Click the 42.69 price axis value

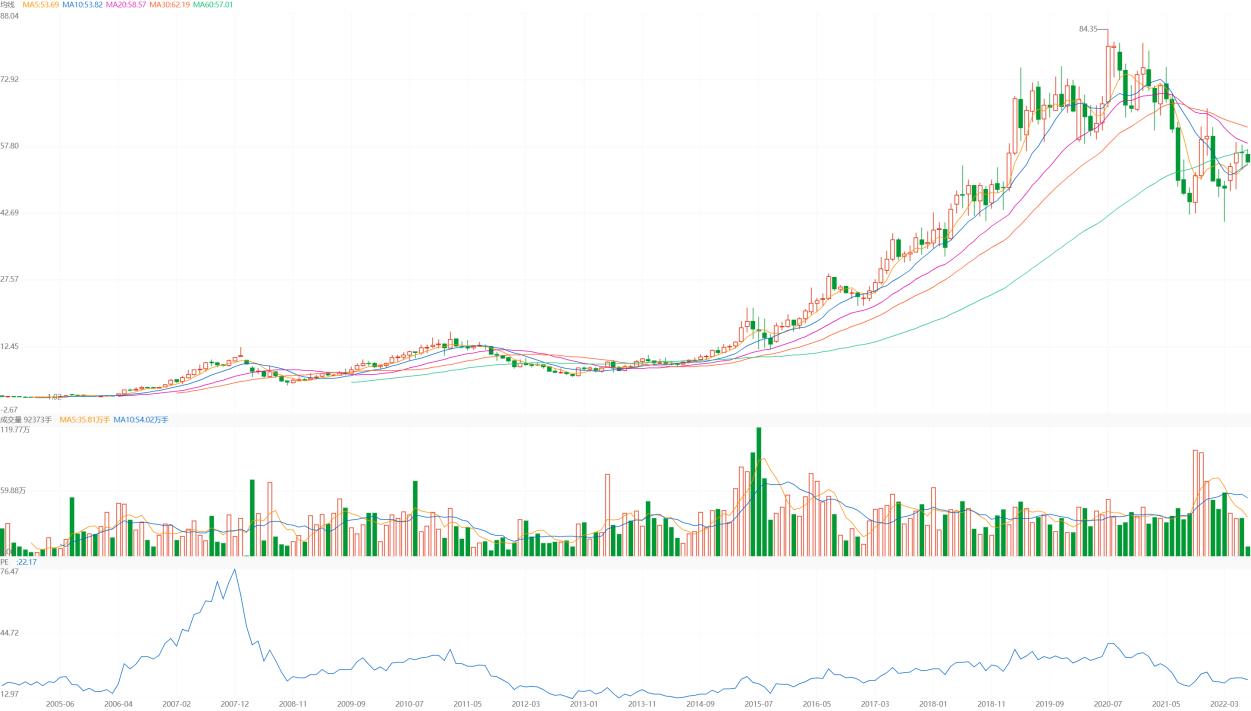(x=10, y=213)
